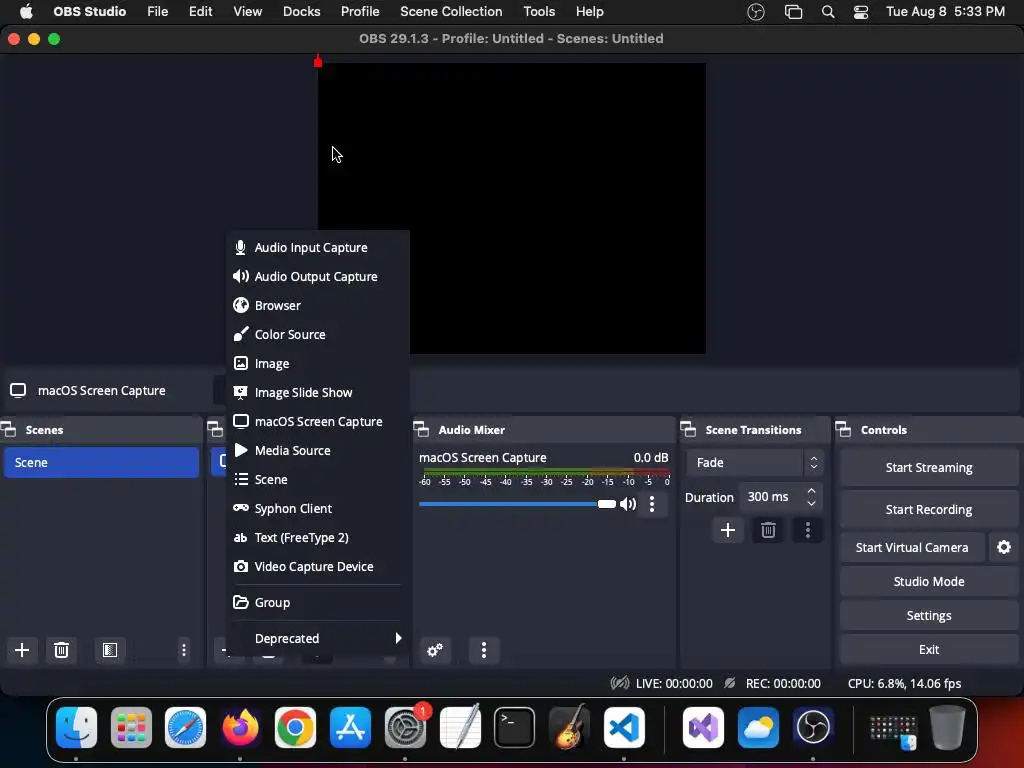Add an Image source
This screenshot has width=1024, height=768.
click(317, 363)
